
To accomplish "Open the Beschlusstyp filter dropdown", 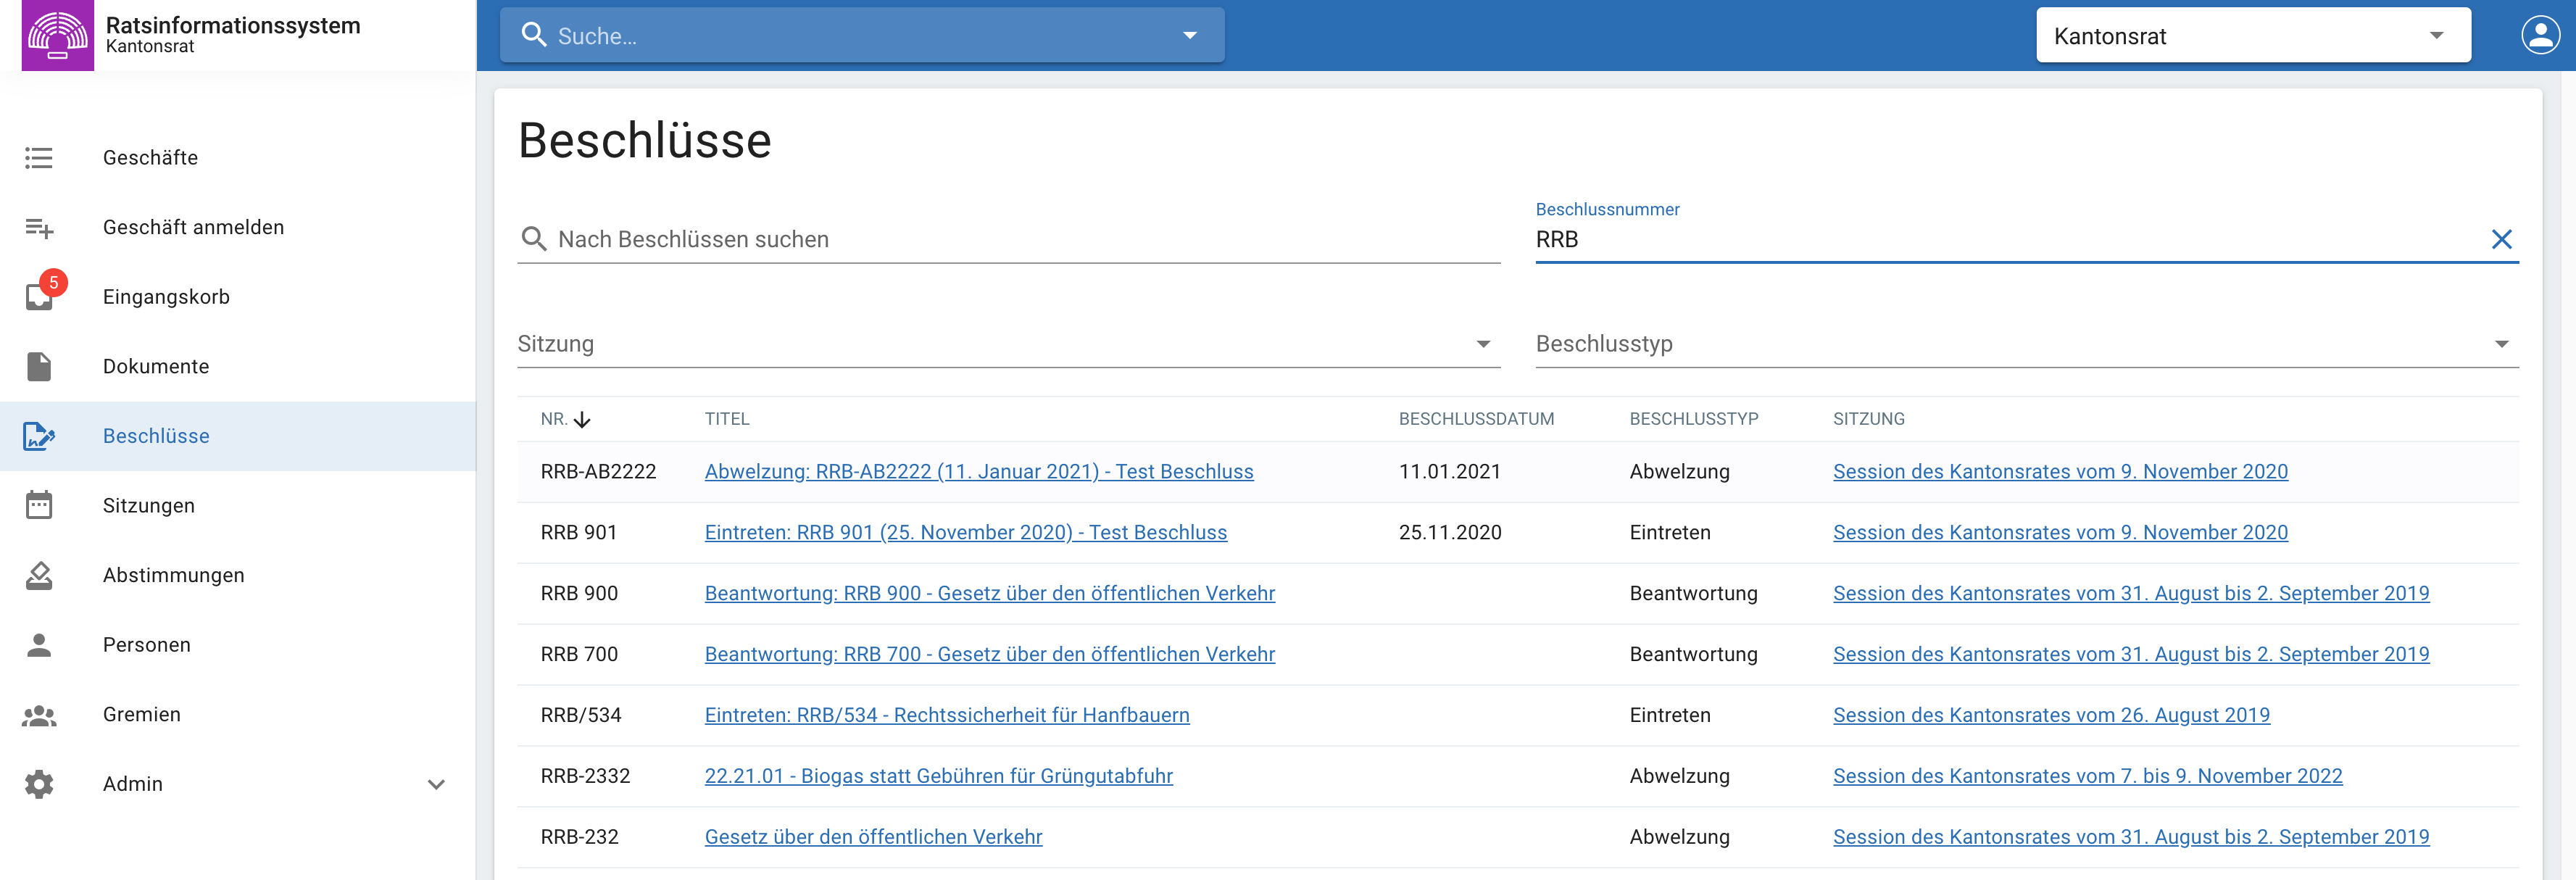I will click(2501, 344).
